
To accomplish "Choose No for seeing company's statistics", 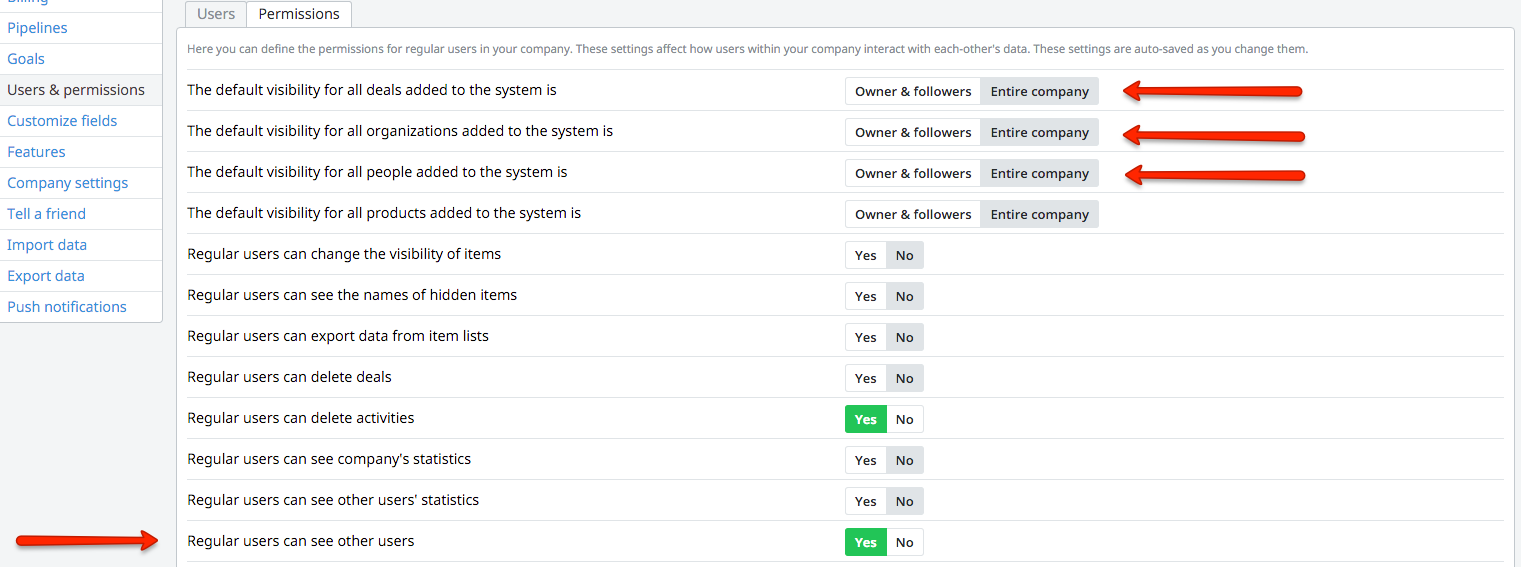I will 905,460.
